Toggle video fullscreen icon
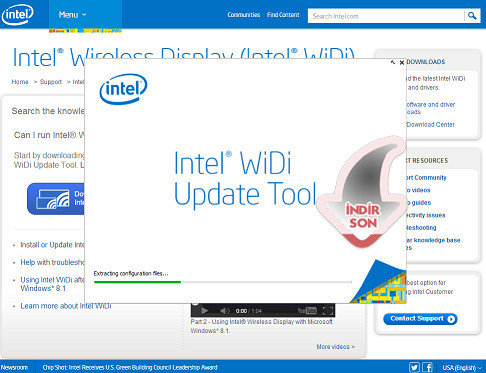Image resolution: width=486 pixels, height=373 pixels. point(328,311)
